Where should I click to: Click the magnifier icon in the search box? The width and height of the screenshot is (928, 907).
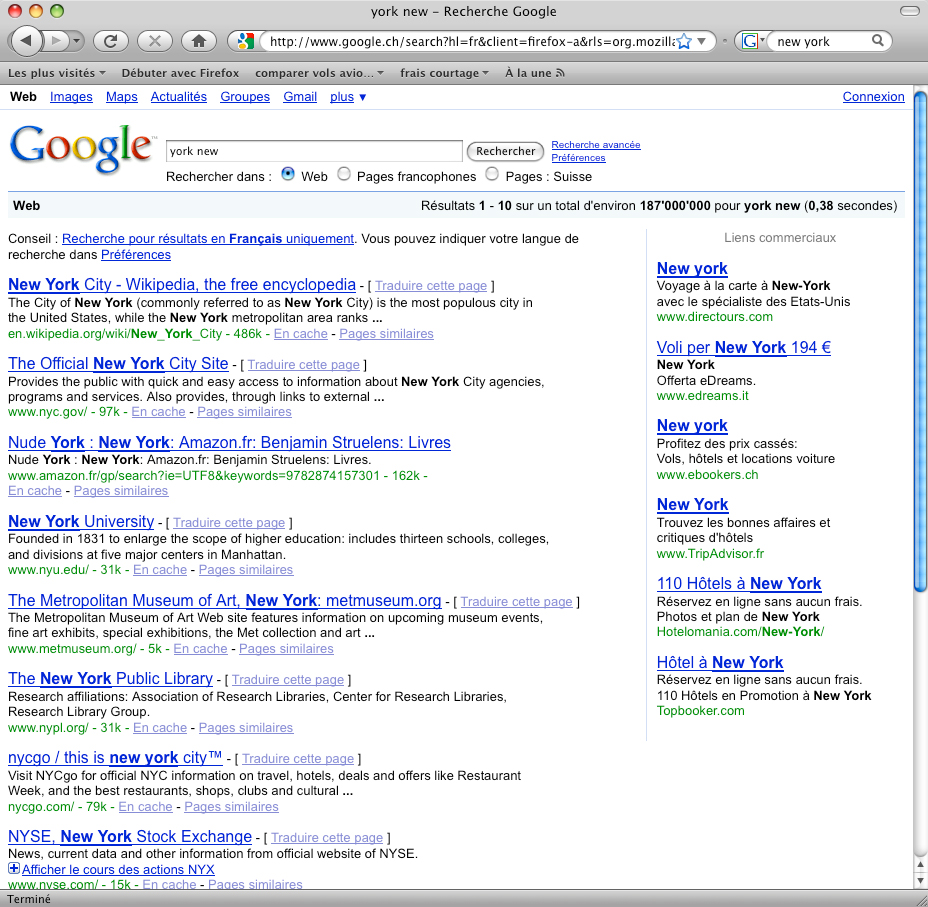(x=878, y=40)
